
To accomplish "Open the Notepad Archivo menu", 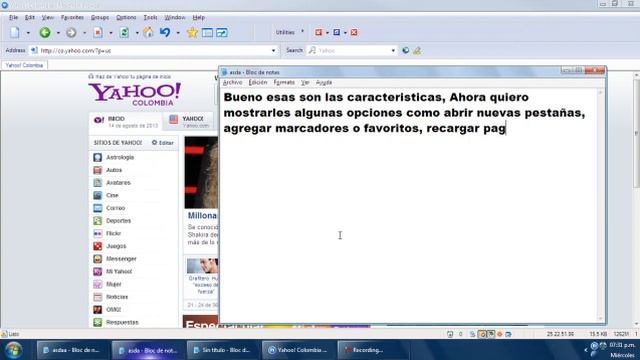I will pos(233,82).
